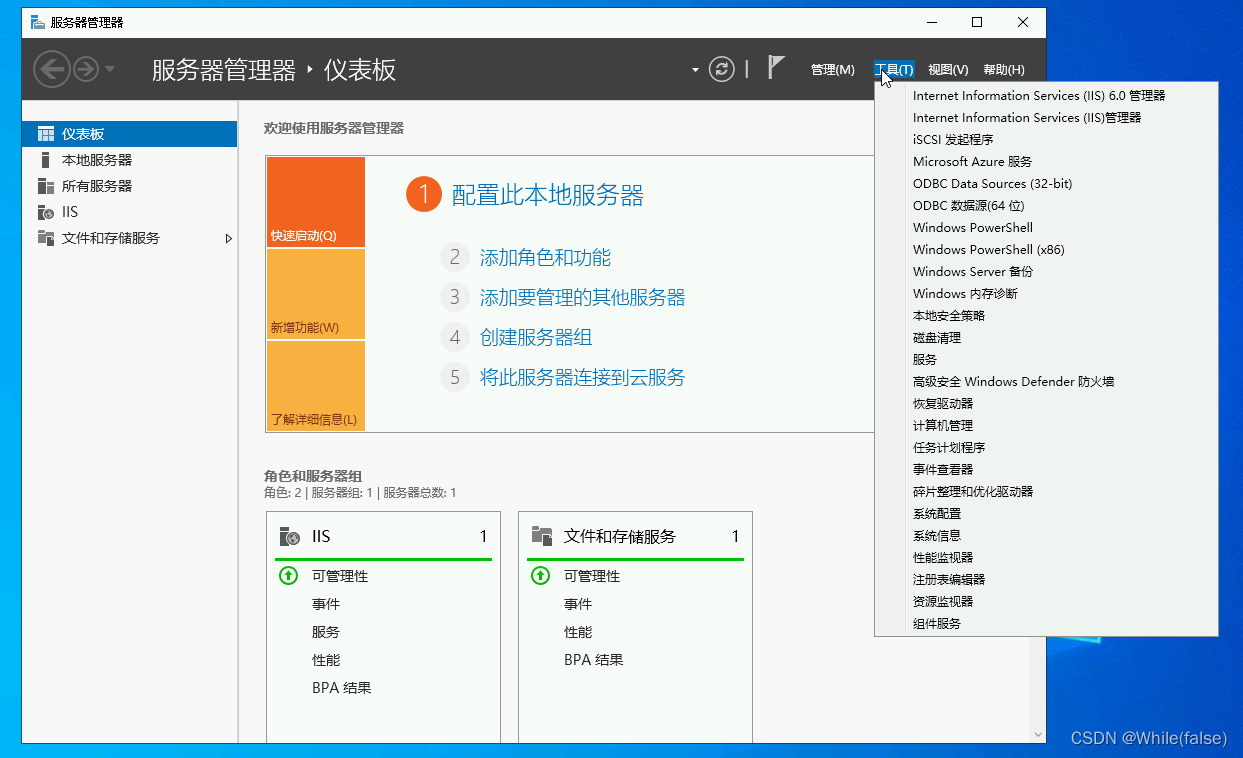Select 计算机管理 from the tools menu
Screen dimensions: 1243x758
point(942,426)
